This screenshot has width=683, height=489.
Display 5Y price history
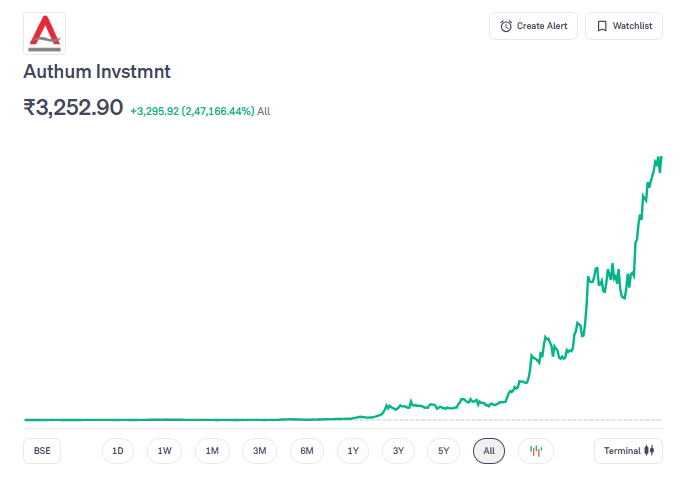pyautogui.click(x=443, y=451)
